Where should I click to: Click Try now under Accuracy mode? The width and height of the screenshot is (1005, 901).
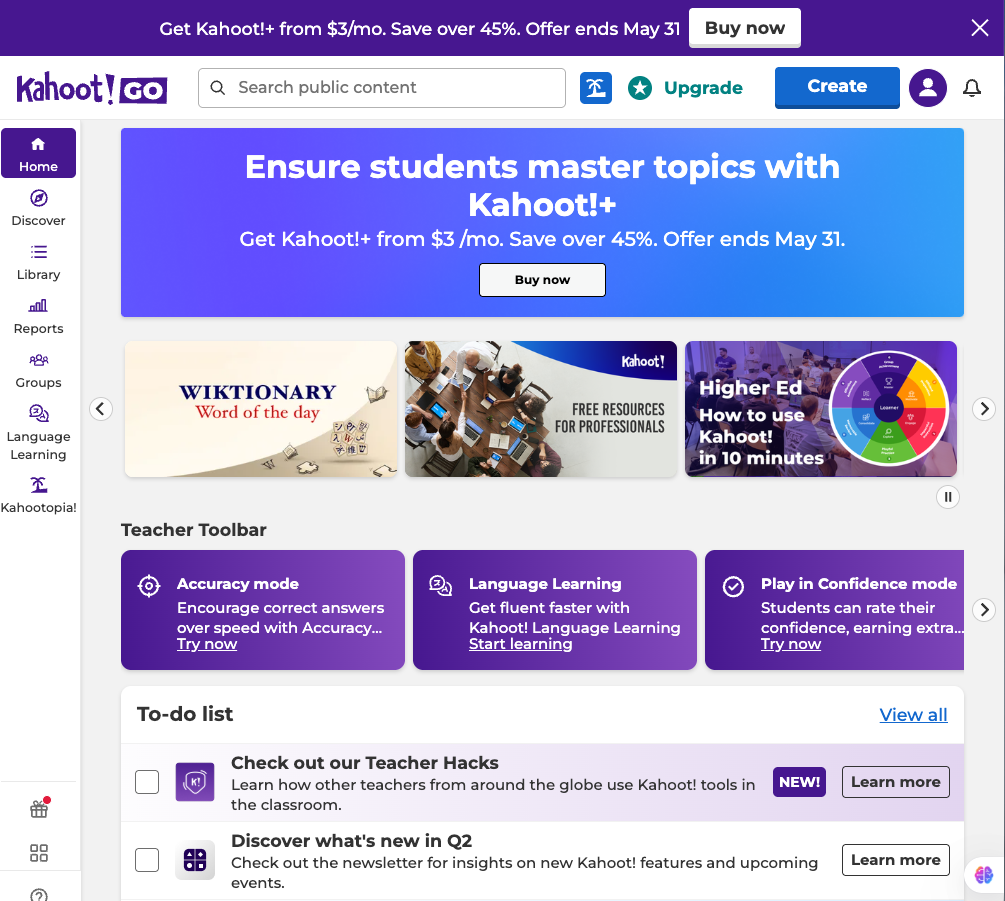pos(207,644)
